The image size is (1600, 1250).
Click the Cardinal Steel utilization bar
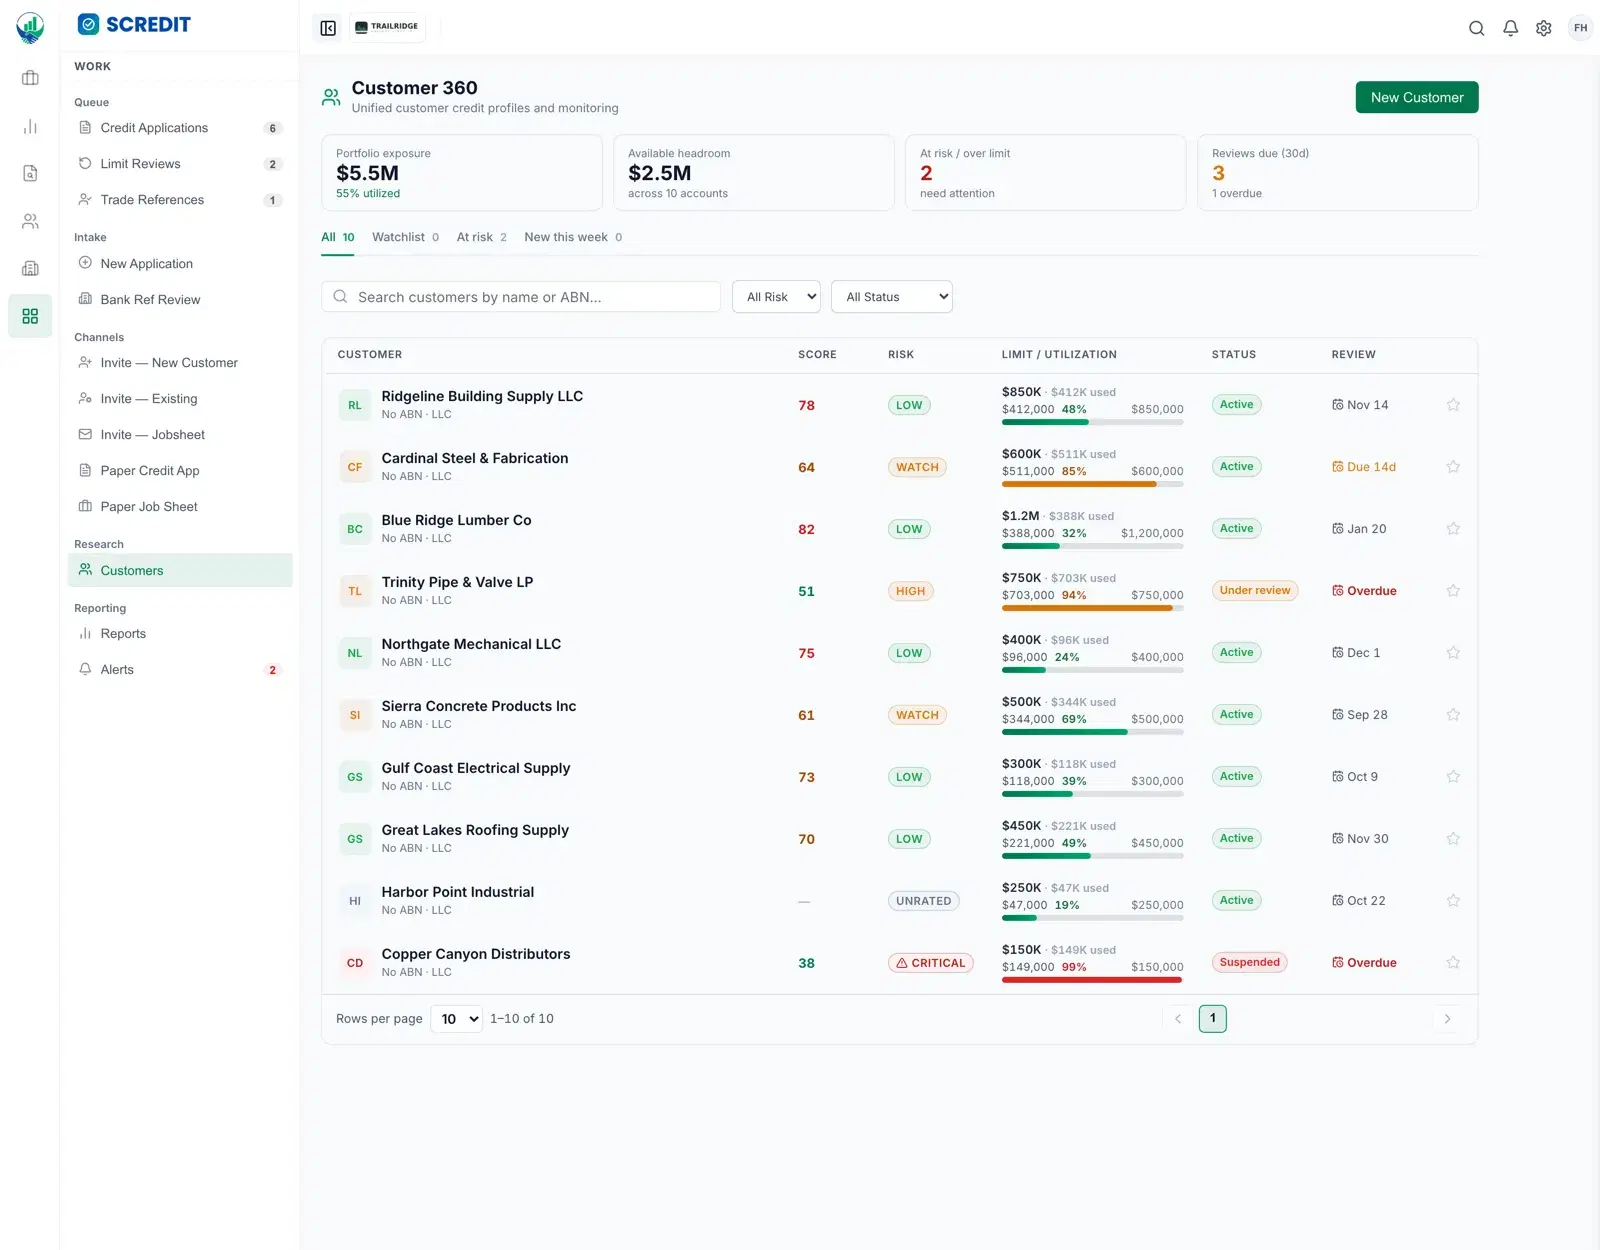1093,484
